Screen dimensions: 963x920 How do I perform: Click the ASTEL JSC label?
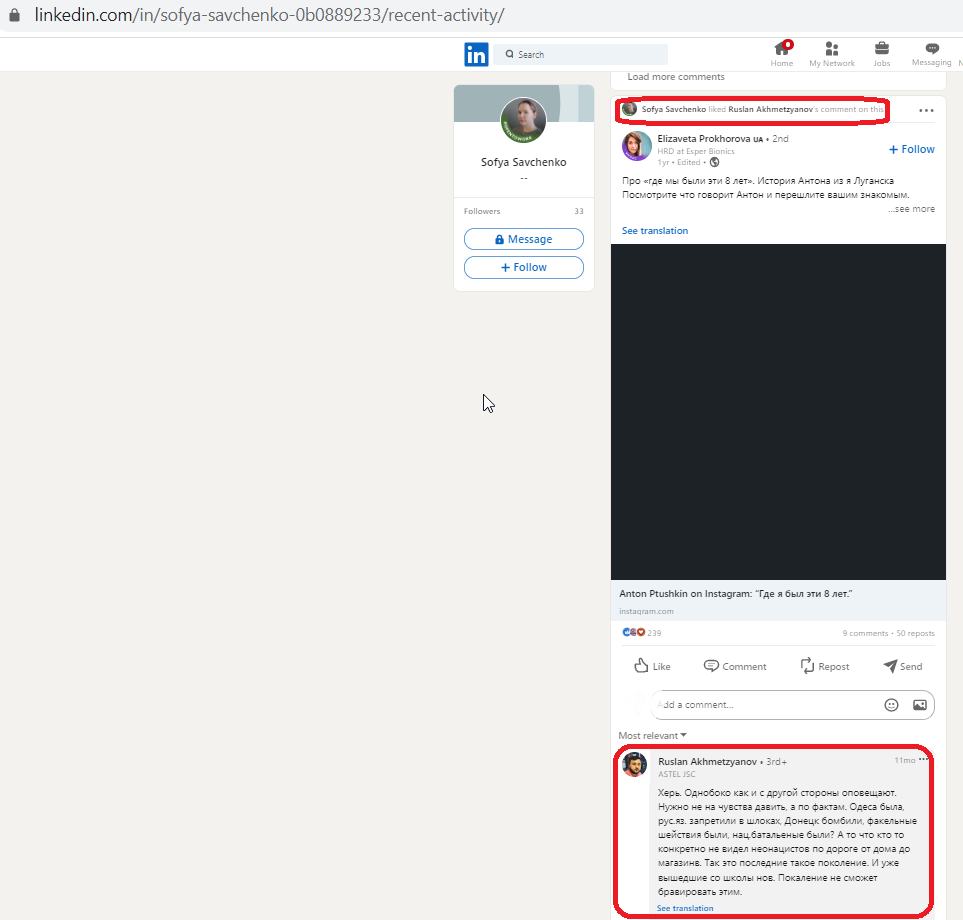(677, 774)
